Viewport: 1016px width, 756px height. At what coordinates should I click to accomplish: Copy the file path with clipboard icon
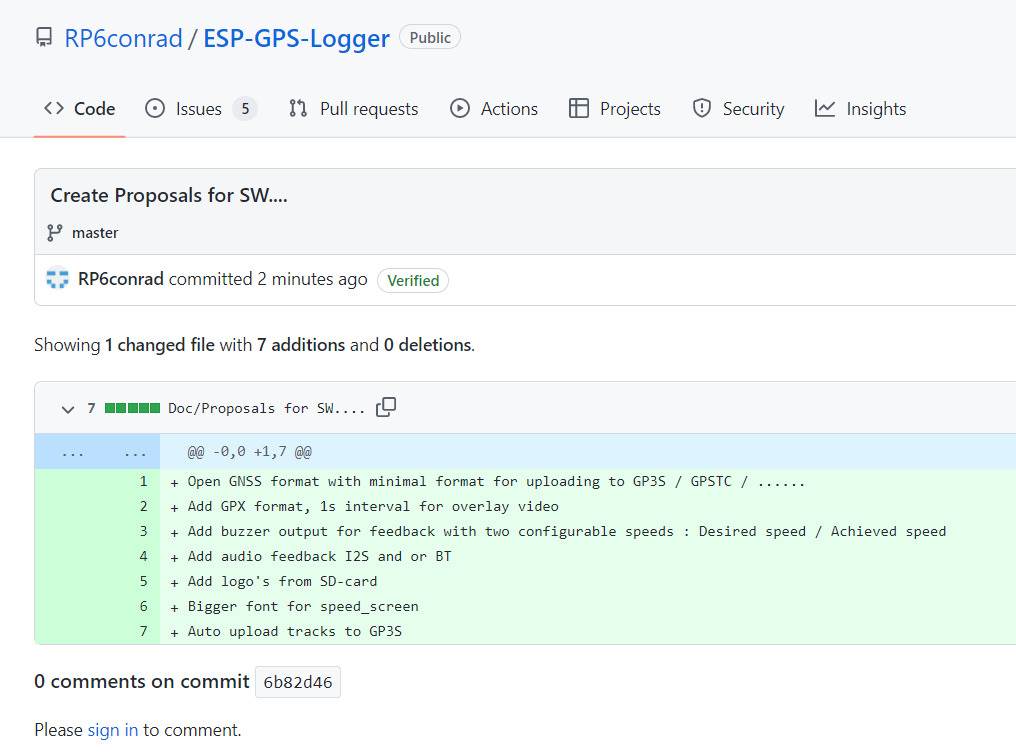[386, 407]
